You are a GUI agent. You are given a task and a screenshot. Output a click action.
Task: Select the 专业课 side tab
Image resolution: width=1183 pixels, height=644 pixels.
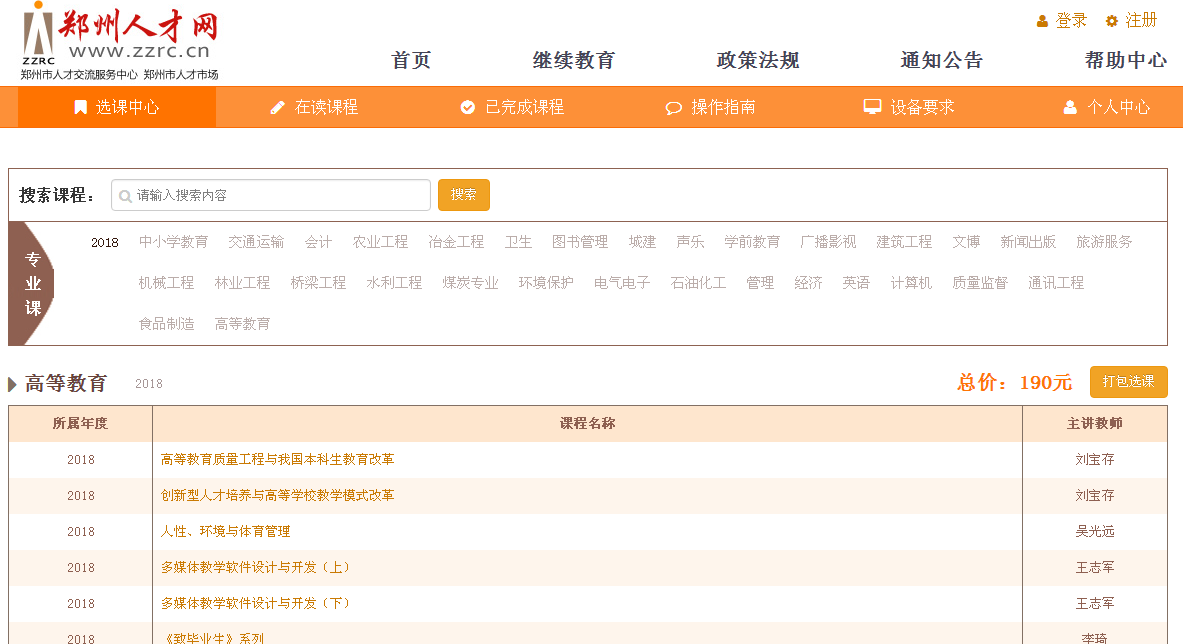click(x=33, y=284)
